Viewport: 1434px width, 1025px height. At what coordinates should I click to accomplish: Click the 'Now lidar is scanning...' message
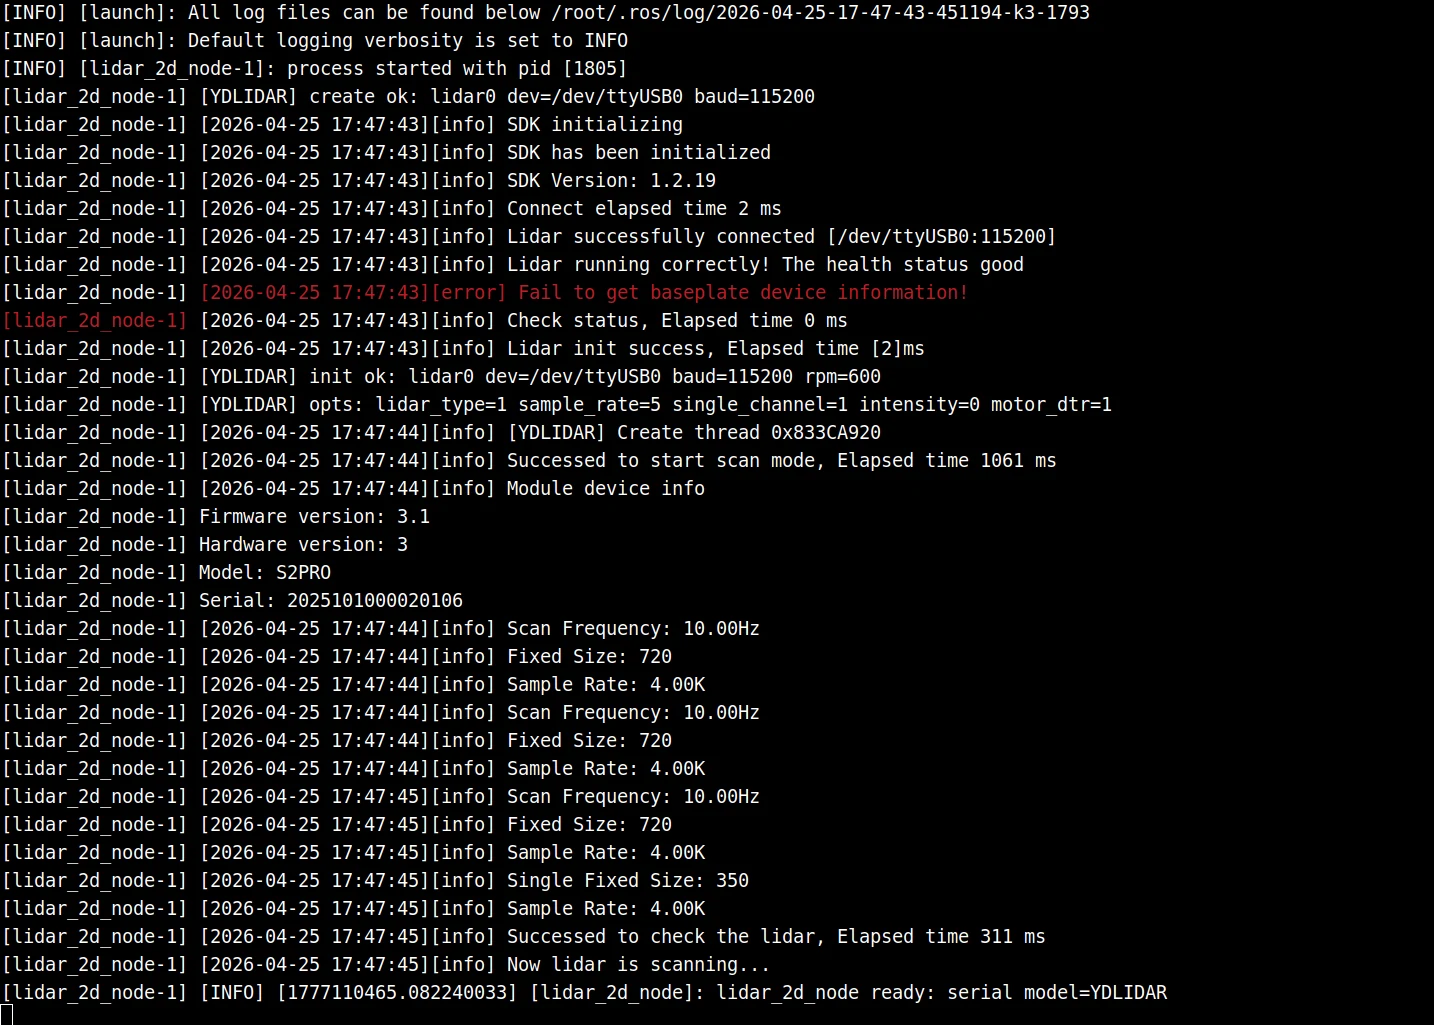(x=638, y=965)
